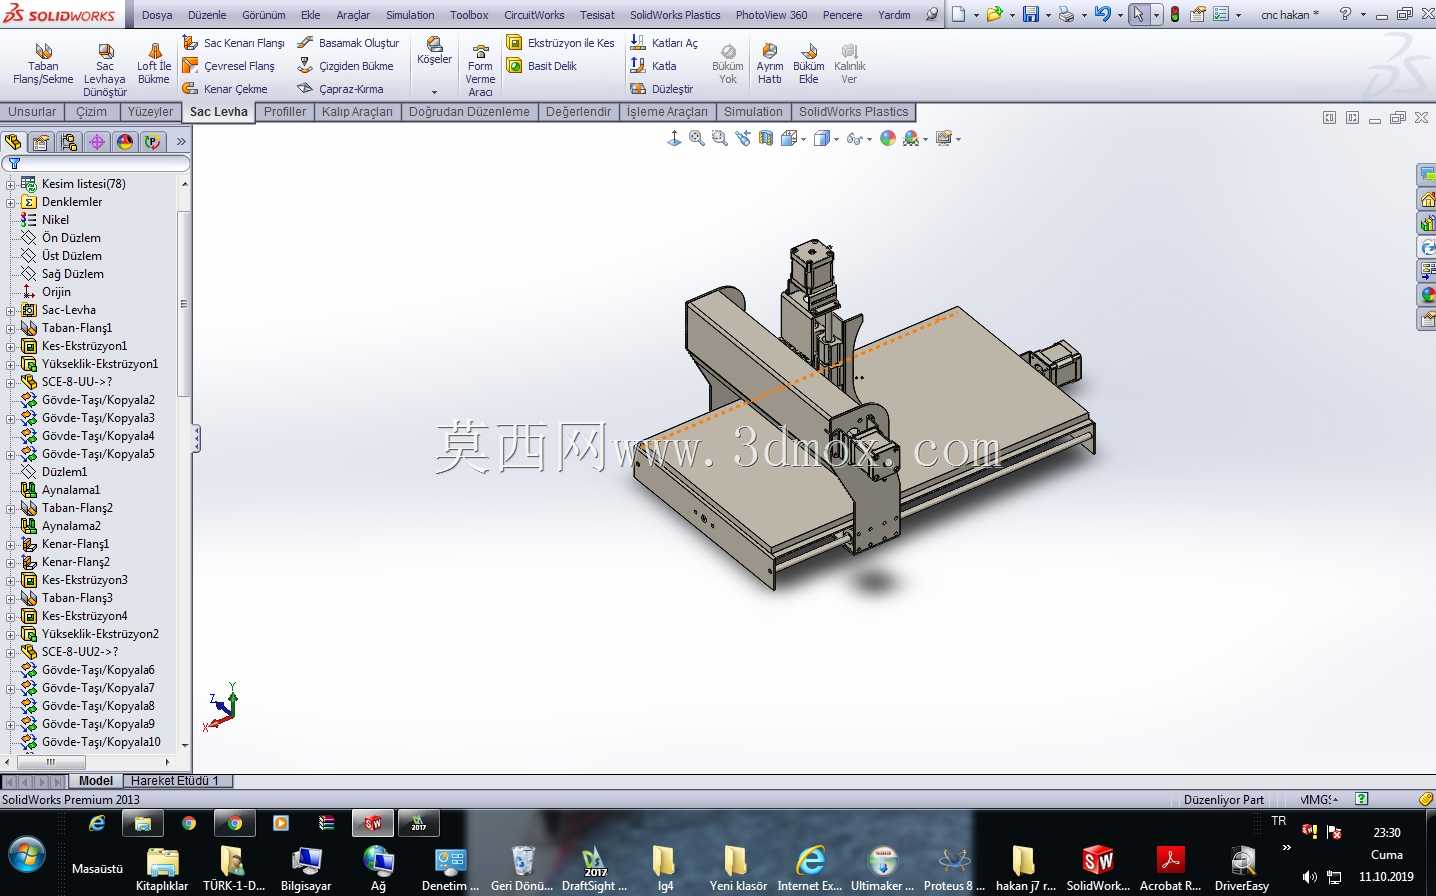Viewport: 1436px width, 896px height.
Task: Switch to the Çizim ribbon tab
Action: coord(92,112)
